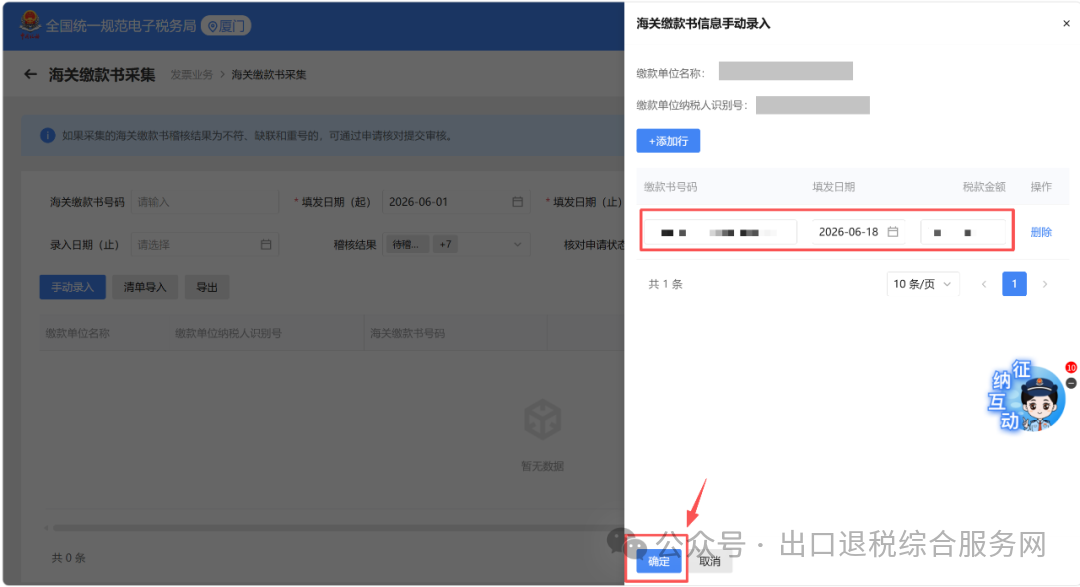1080x587 pixels.
Task: Click the 厦门 location badge in header
Action: [x=226, y=26]
